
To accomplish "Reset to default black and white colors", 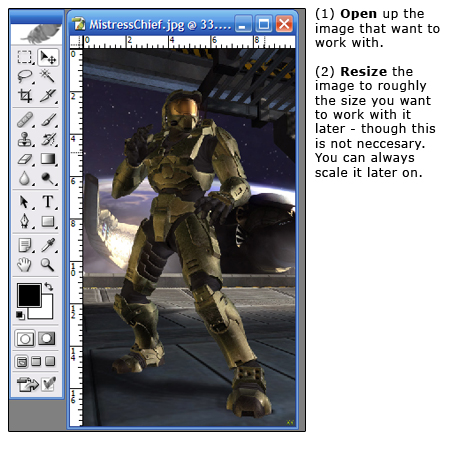I will pyautogui.click(x=20, y=315).
